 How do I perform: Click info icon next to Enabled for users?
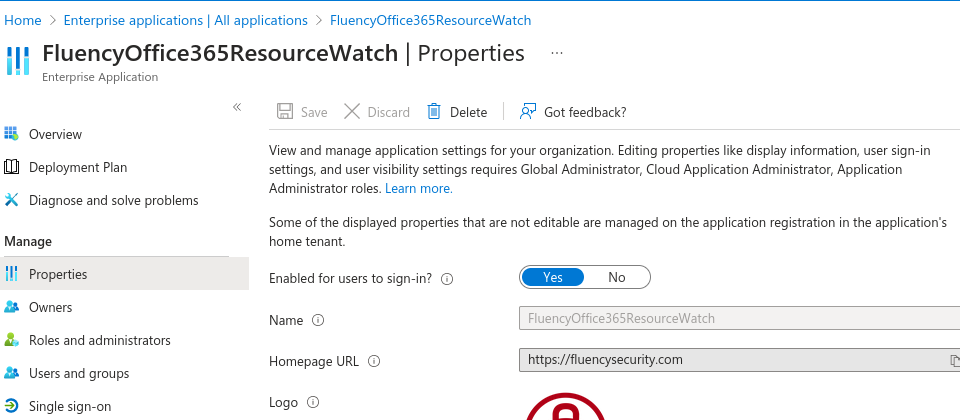(x=448, y=279)
